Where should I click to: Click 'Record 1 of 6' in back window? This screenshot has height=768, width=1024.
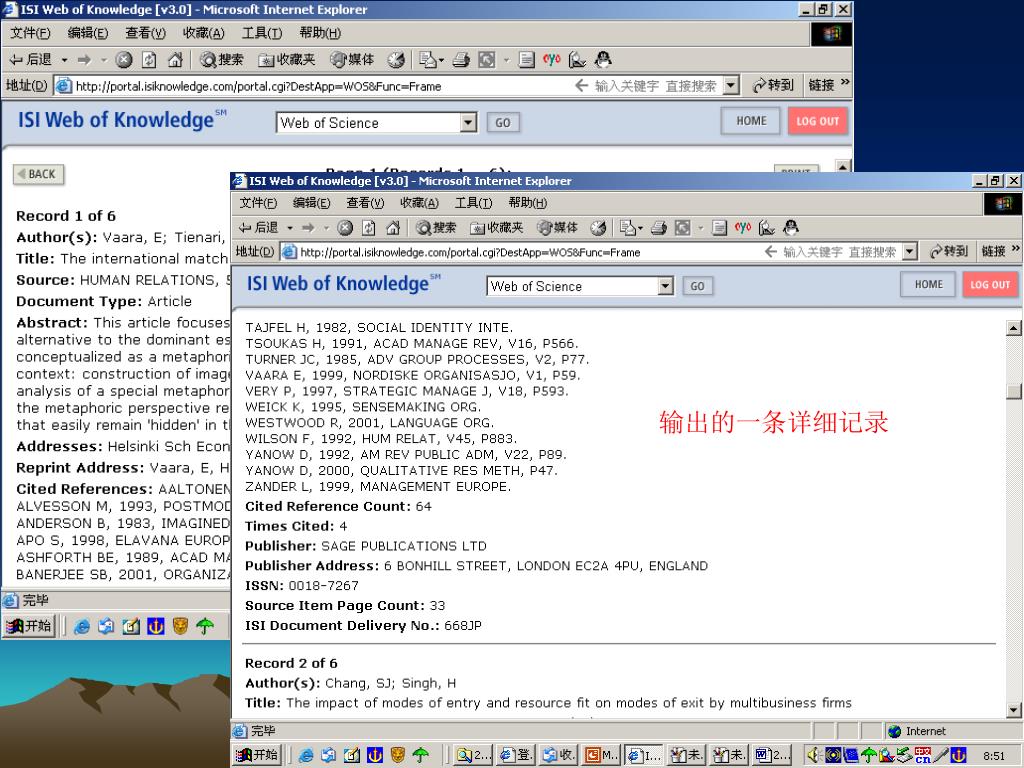pos(66,216)
